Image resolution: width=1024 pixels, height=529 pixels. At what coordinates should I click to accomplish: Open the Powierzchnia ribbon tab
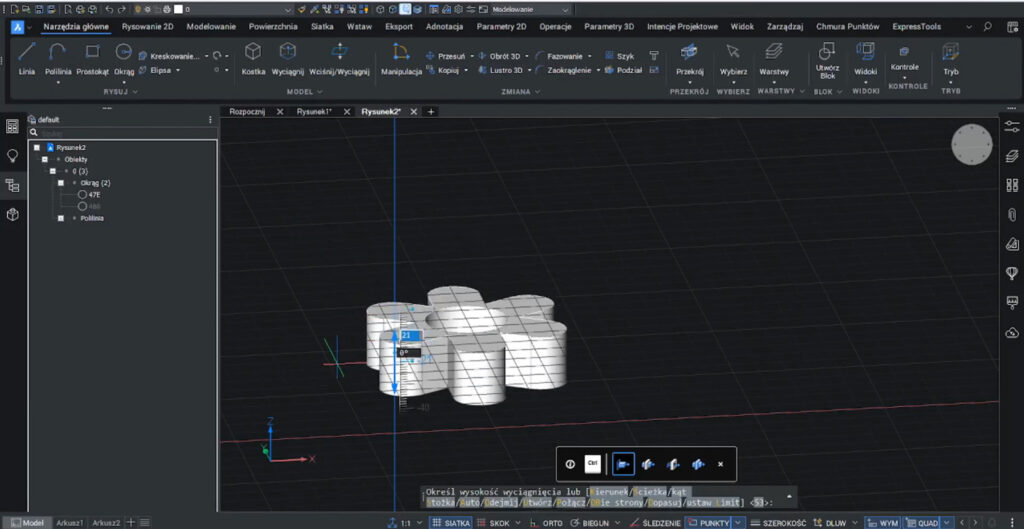pos(273,27)
